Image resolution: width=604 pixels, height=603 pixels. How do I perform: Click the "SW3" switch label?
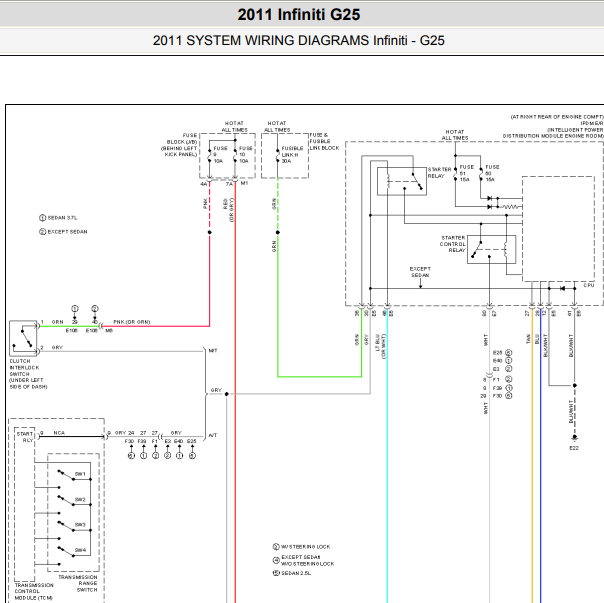click(x=80, y=525)
